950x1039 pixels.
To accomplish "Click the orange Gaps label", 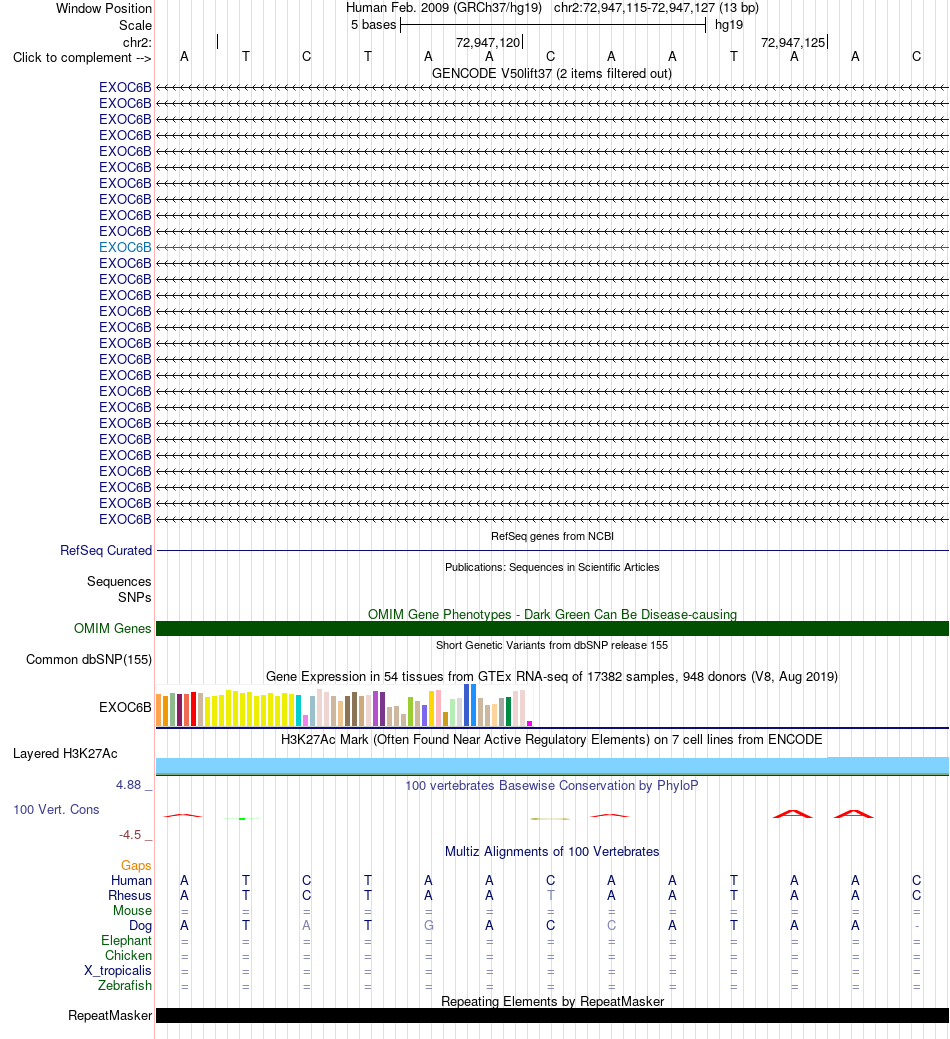I will click(136, 865).
